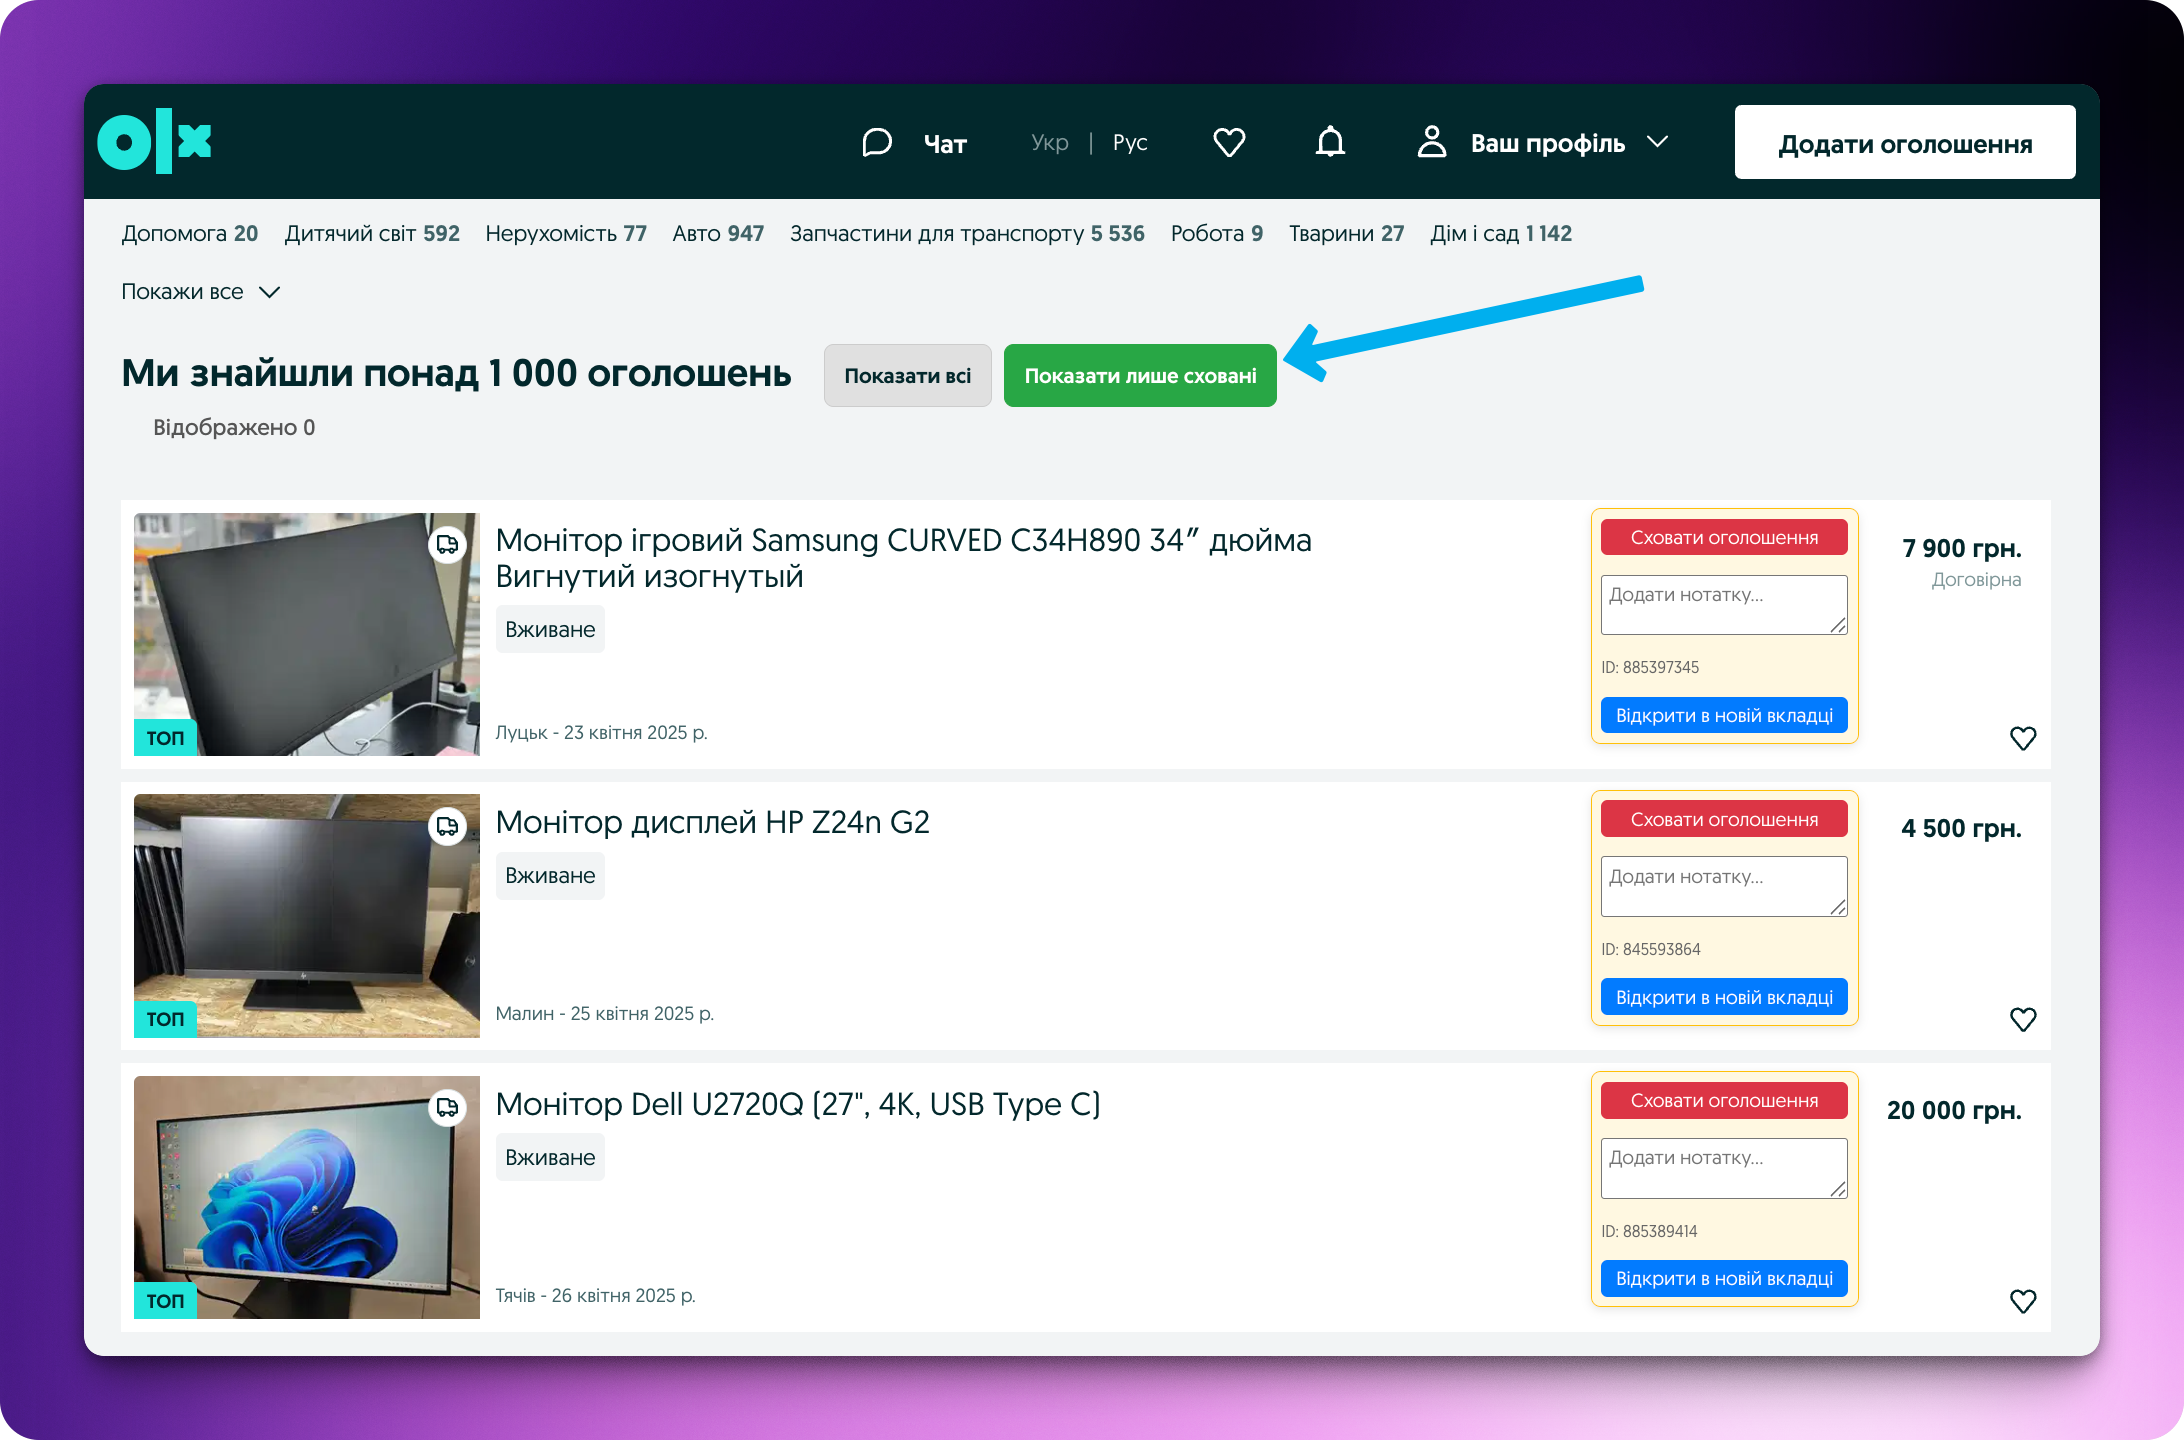Open Dell U2720Q monitor thumbnail
2184x1440 pixels.
307,1198
